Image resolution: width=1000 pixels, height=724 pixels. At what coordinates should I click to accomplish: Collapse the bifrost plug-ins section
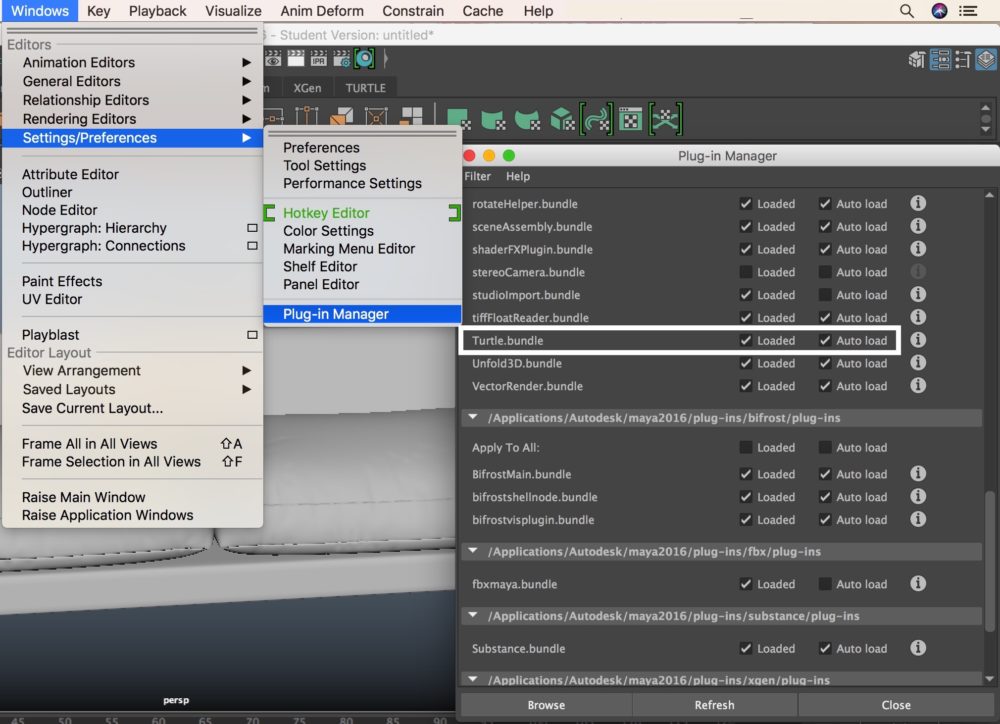pyautogui.click(x=473, y=417)
